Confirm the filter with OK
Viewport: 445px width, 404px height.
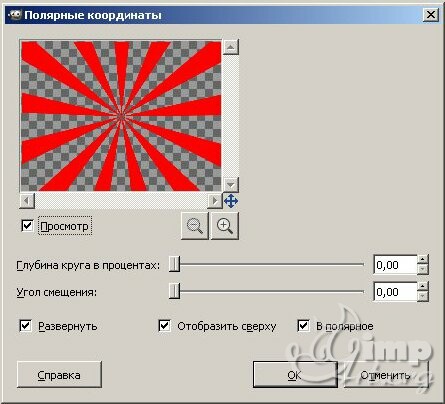295,375
